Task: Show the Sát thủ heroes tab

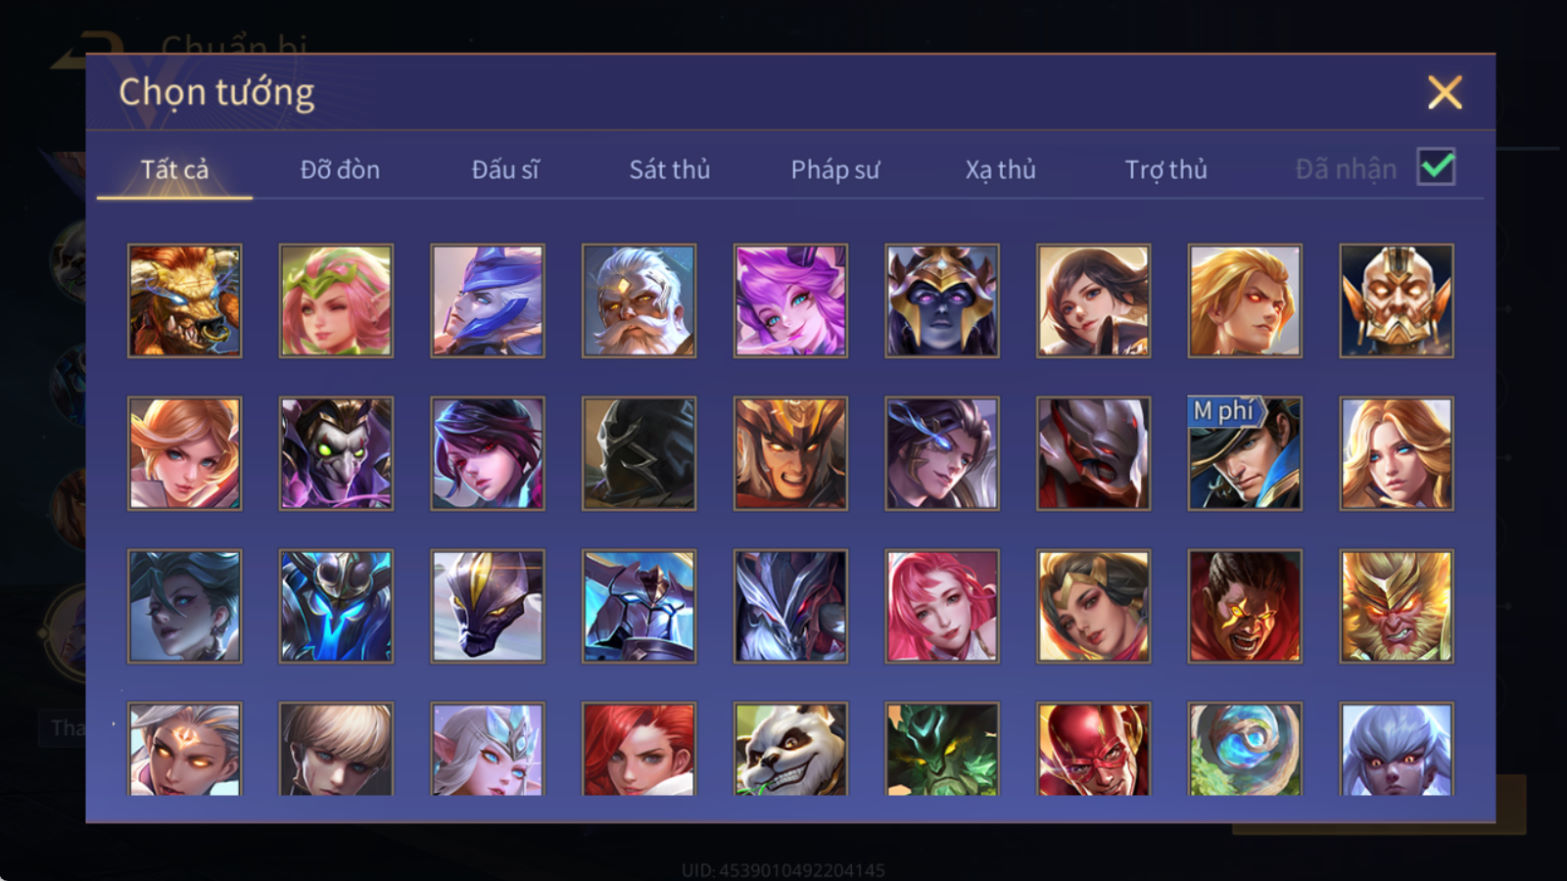Action: pos(669,170)
